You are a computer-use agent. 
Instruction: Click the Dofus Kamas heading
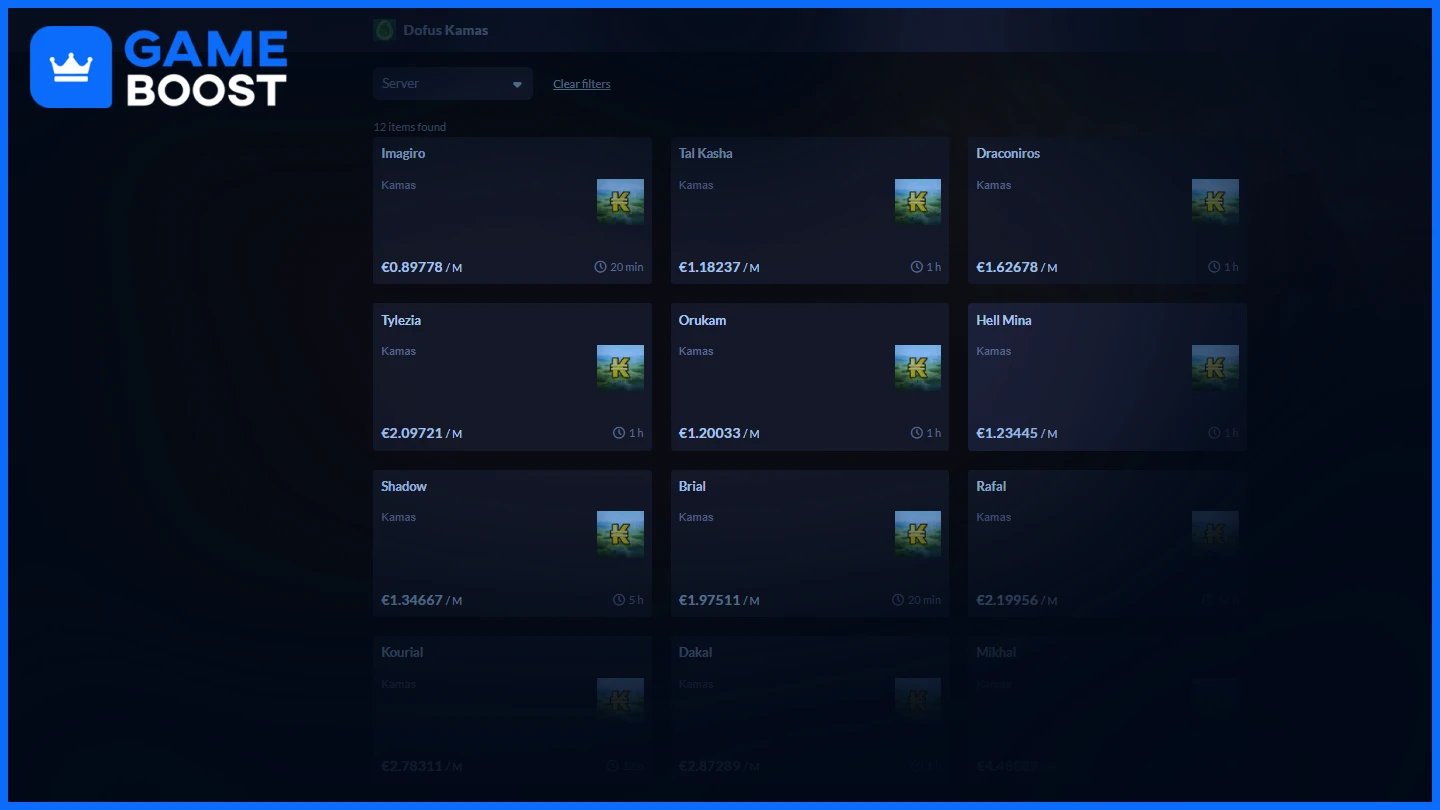[x=446, y=30]
